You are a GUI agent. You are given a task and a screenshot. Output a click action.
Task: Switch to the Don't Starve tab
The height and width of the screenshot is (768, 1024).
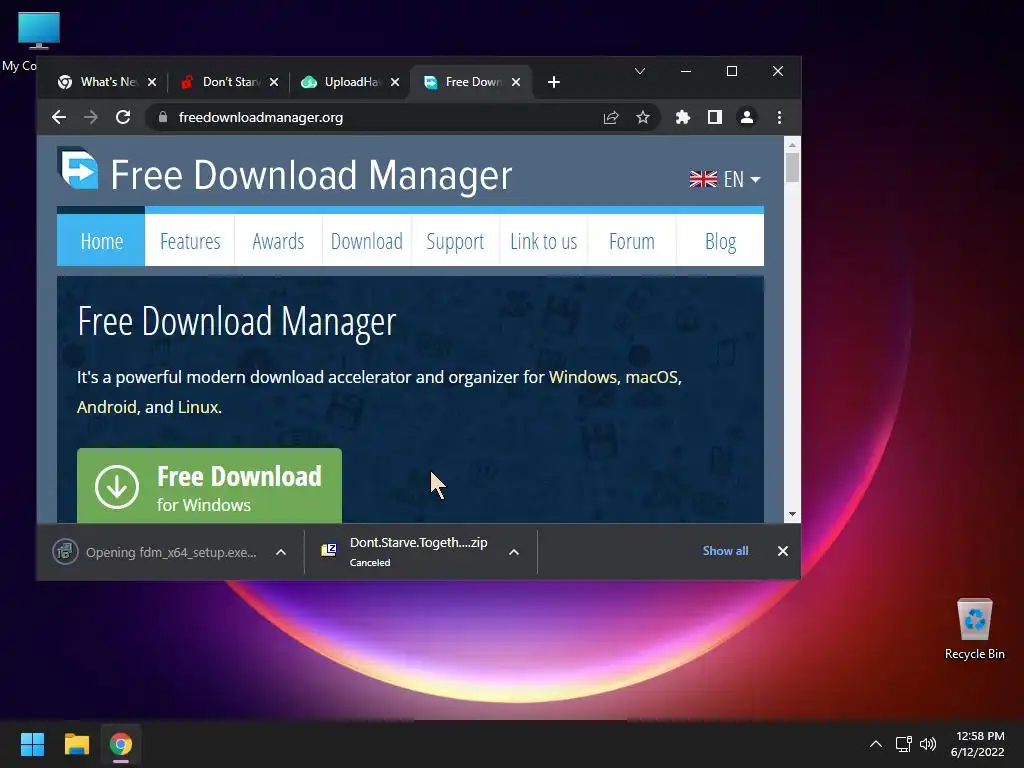222,82
